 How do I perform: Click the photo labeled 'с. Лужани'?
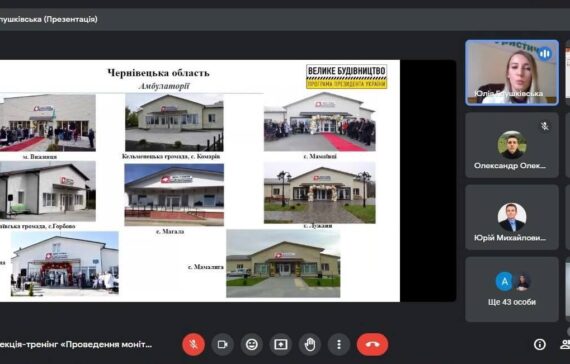pyautogui.click(x=320, y=193)
